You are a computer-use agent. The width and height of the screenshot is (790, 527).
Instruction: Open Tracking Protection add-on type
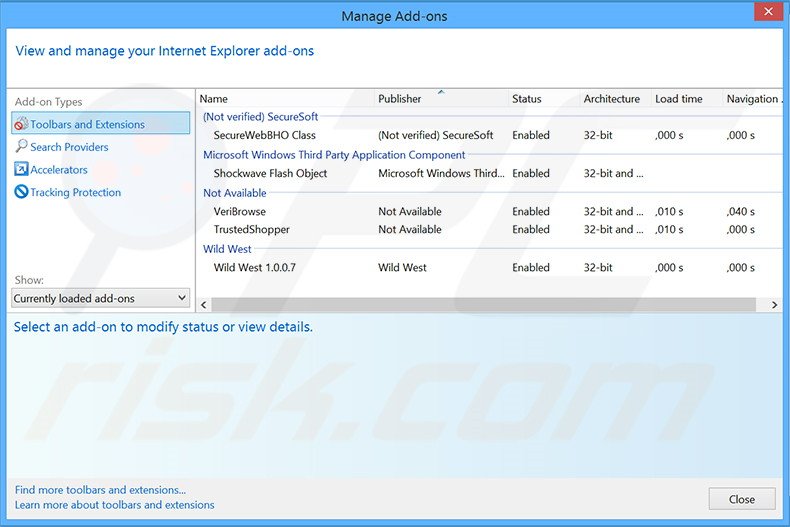coord(76,192)
